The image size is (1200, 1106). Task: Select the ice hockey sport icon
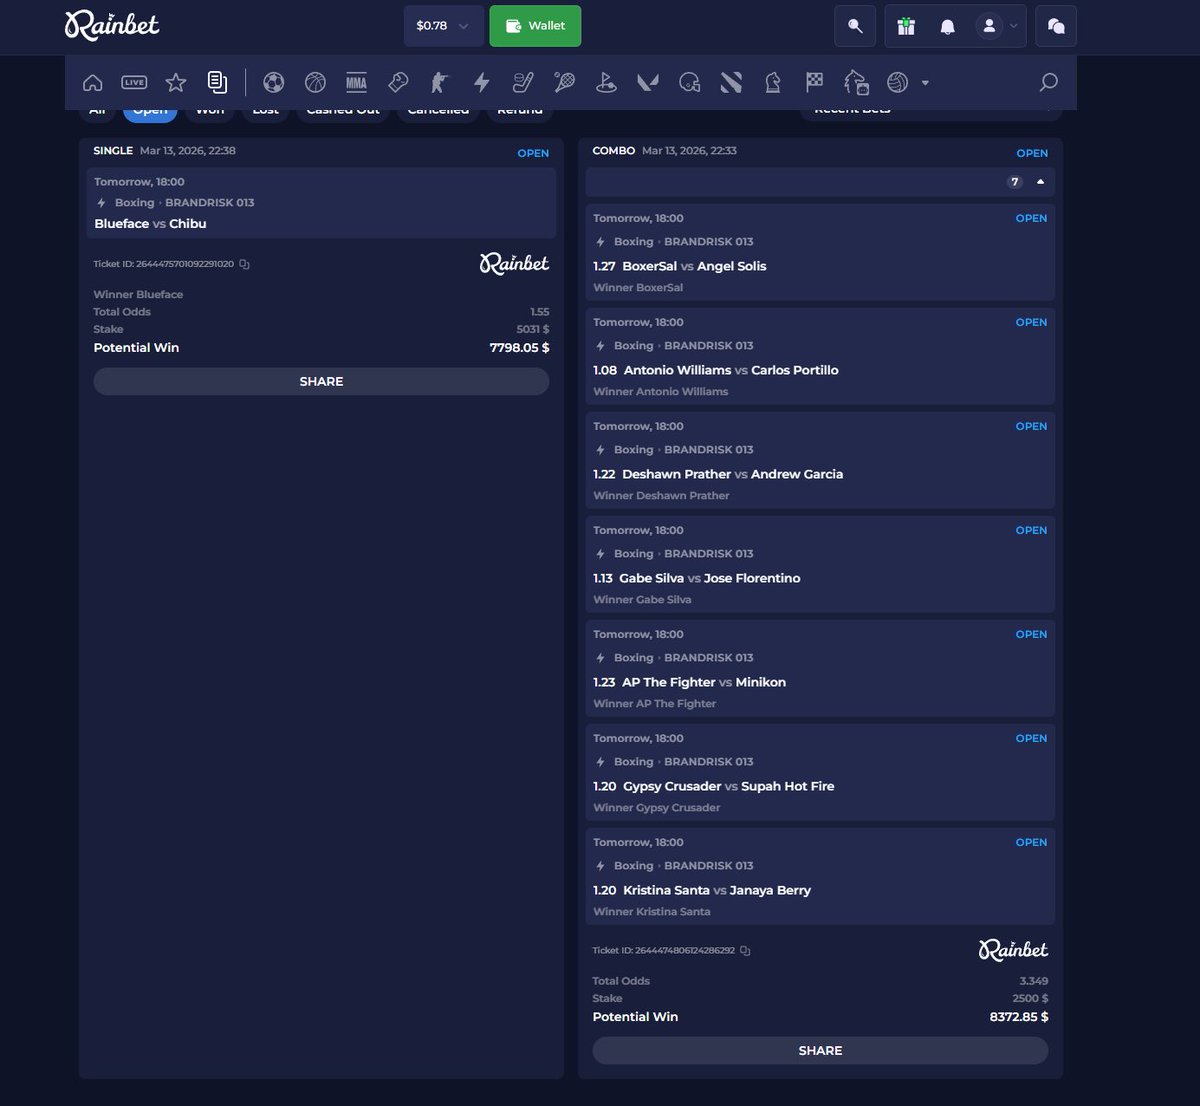[523, 83]
